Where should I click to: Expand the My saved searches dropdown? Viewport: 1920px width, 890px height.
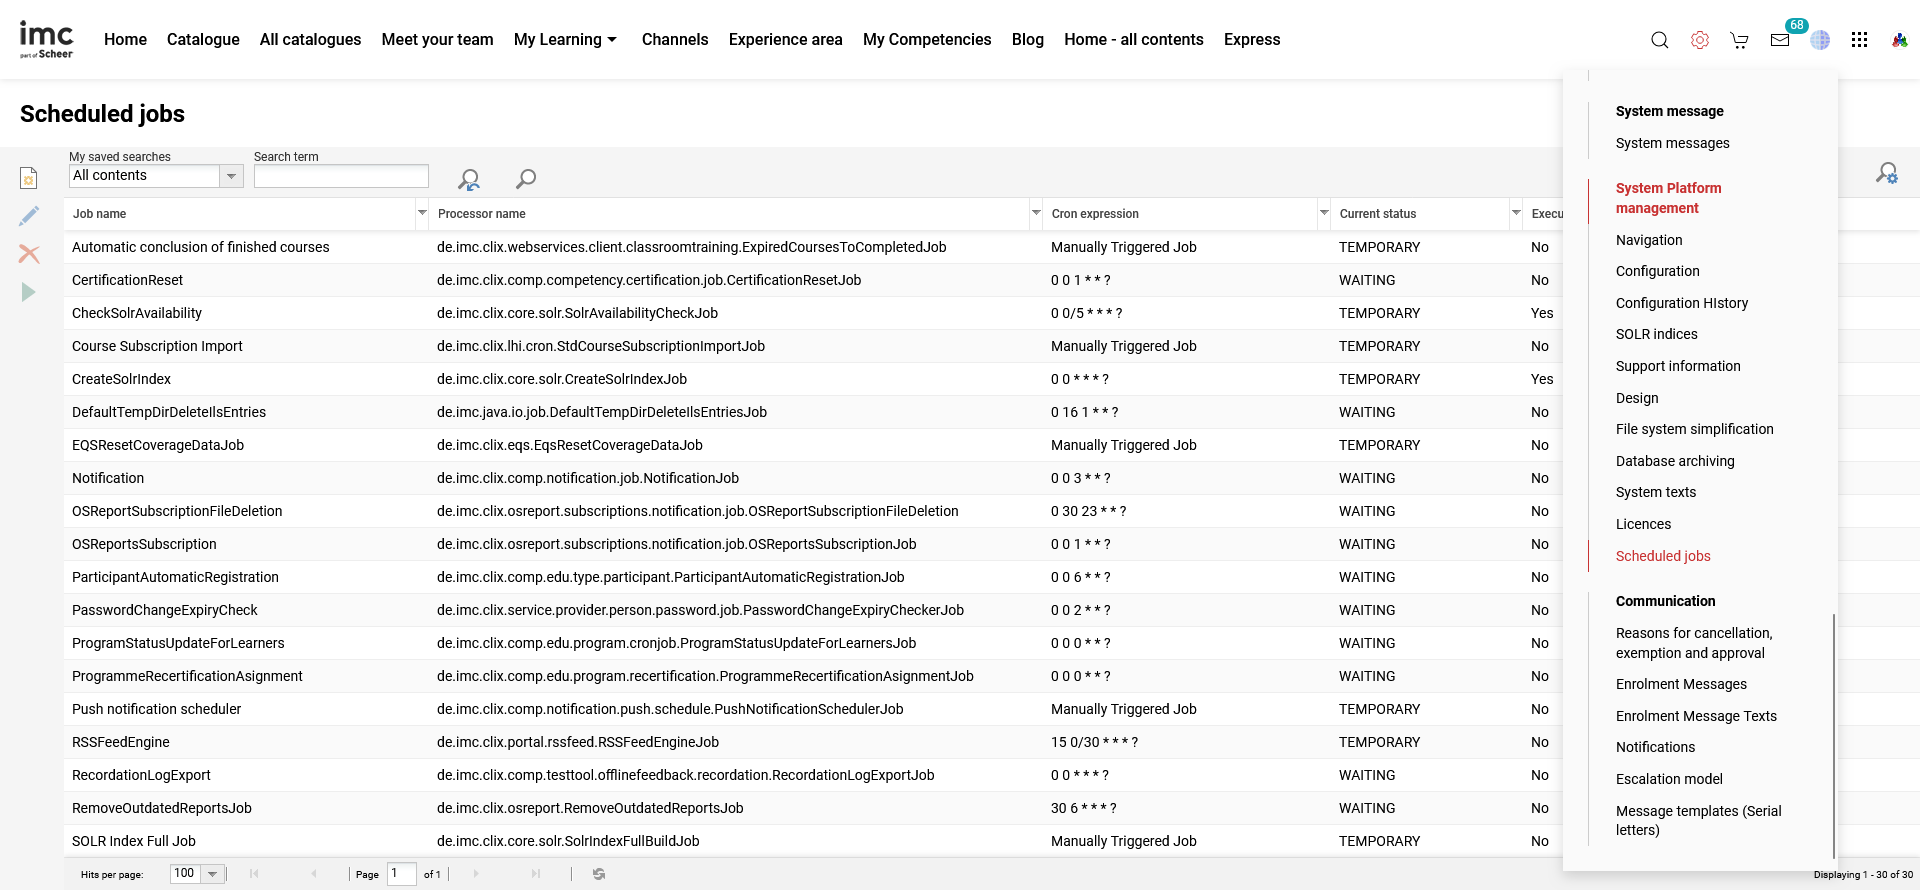click(231, 176)
